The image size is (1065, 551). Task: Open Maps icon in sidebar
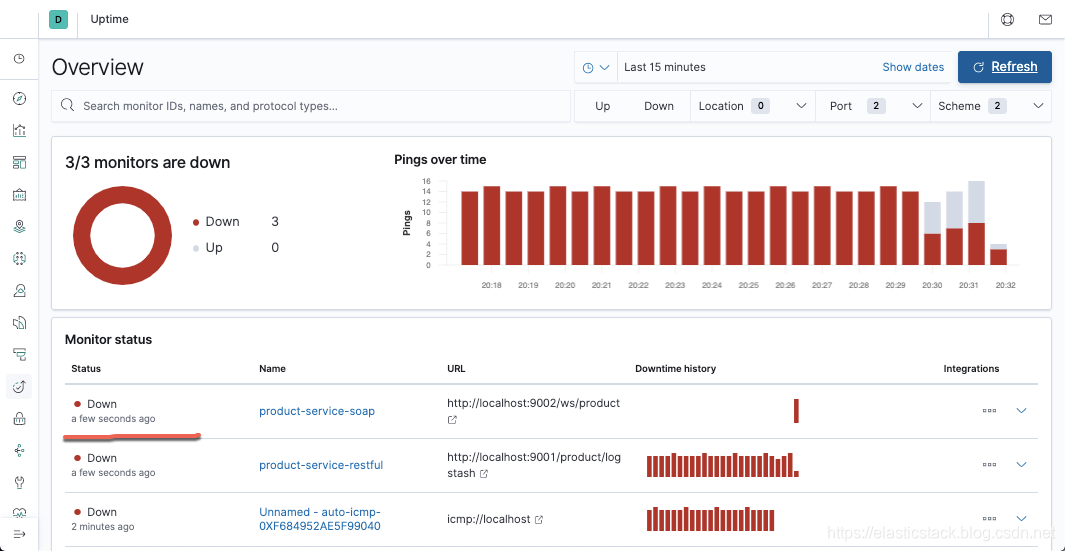tap(19, 226)
